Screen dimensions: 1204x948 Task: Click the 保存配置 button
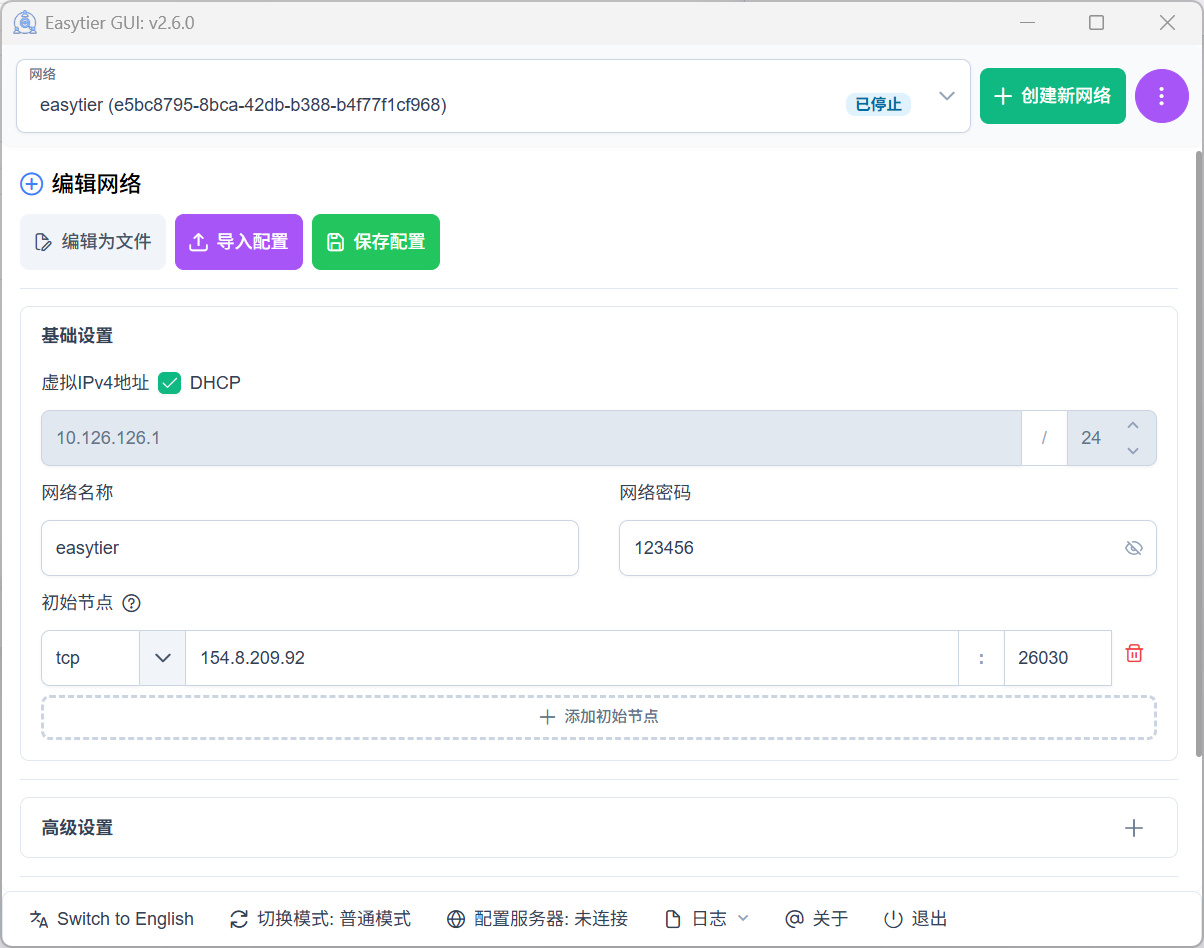pos(376,242)
